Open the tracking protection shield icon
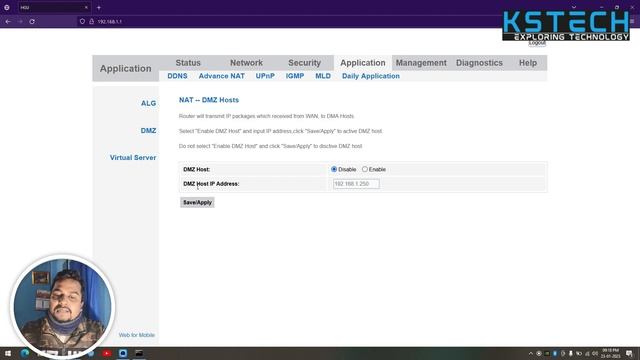 click(x=82, y=21)
